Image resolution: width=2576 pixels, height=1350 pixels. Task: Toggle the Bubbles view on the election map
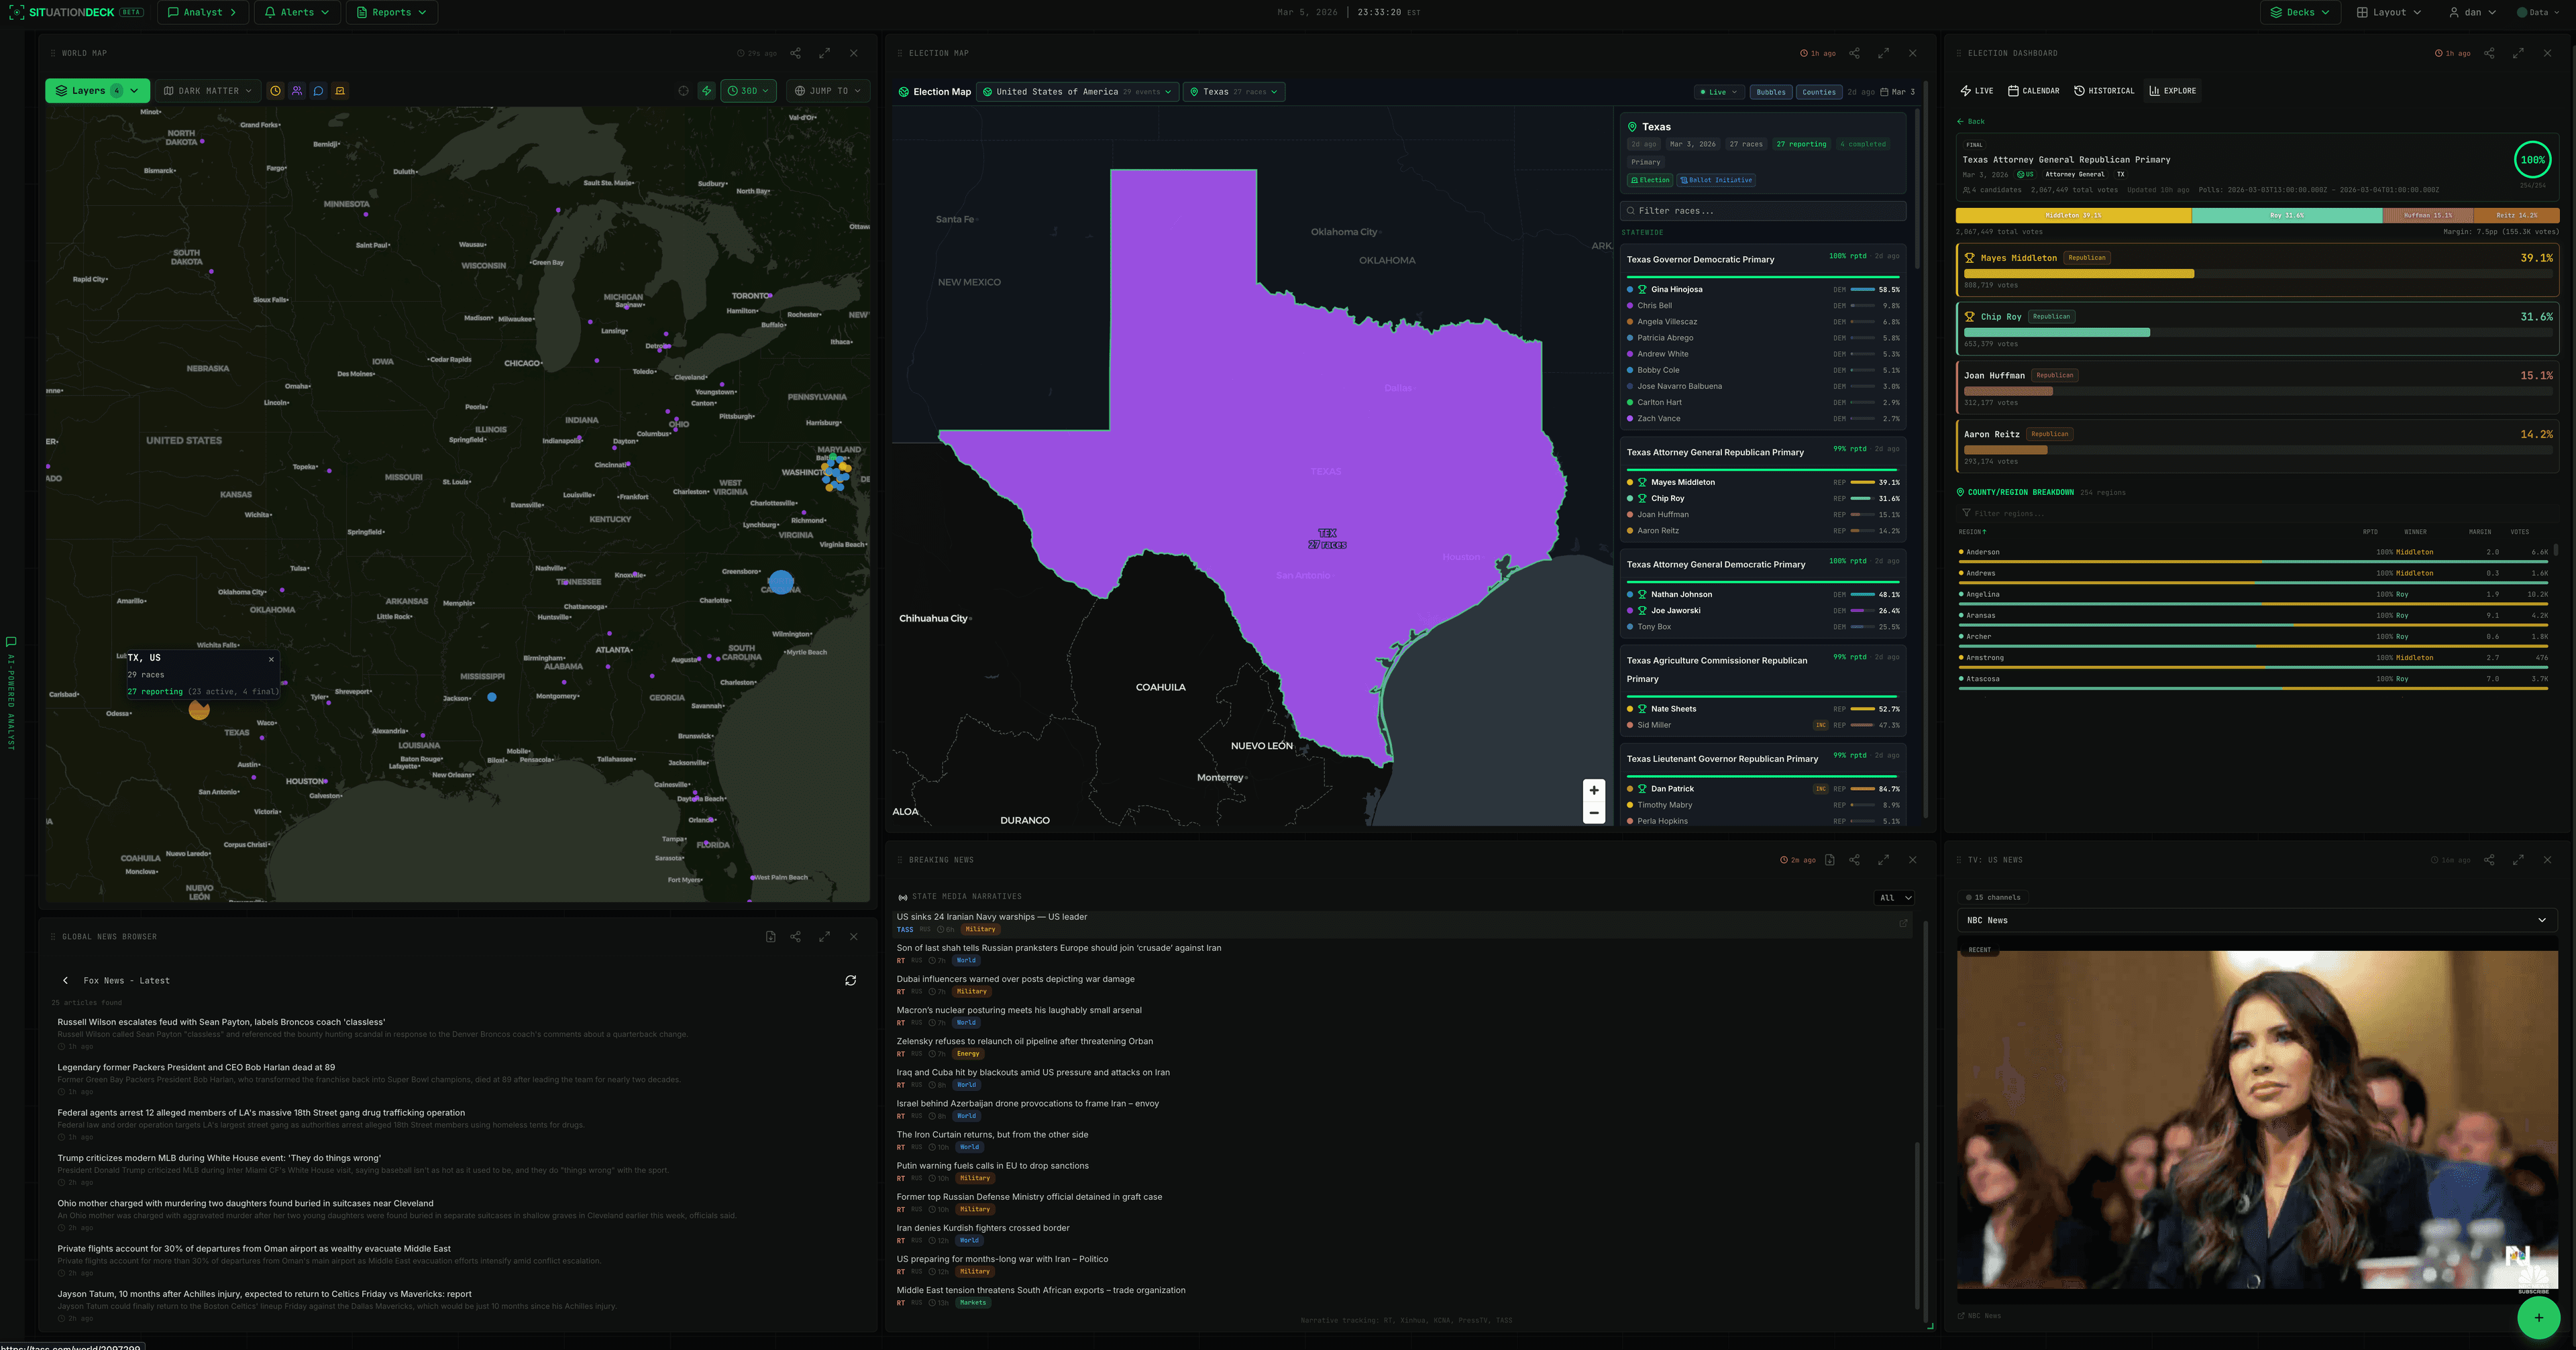pyautogui.click(x=1771, y=91)
